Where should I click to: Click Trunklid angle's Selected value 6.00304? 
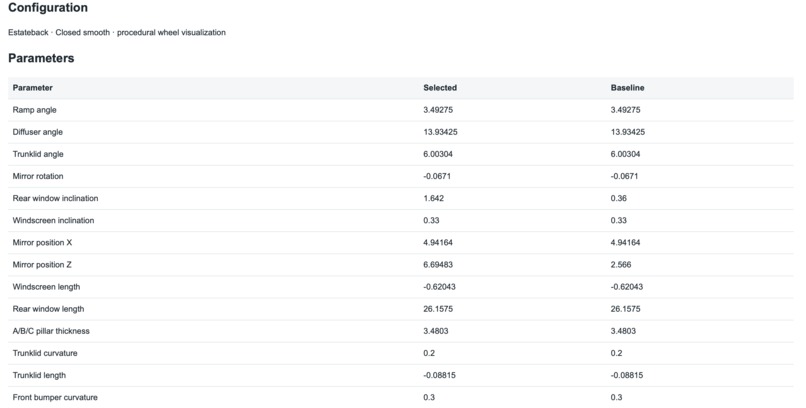(438, 154)
